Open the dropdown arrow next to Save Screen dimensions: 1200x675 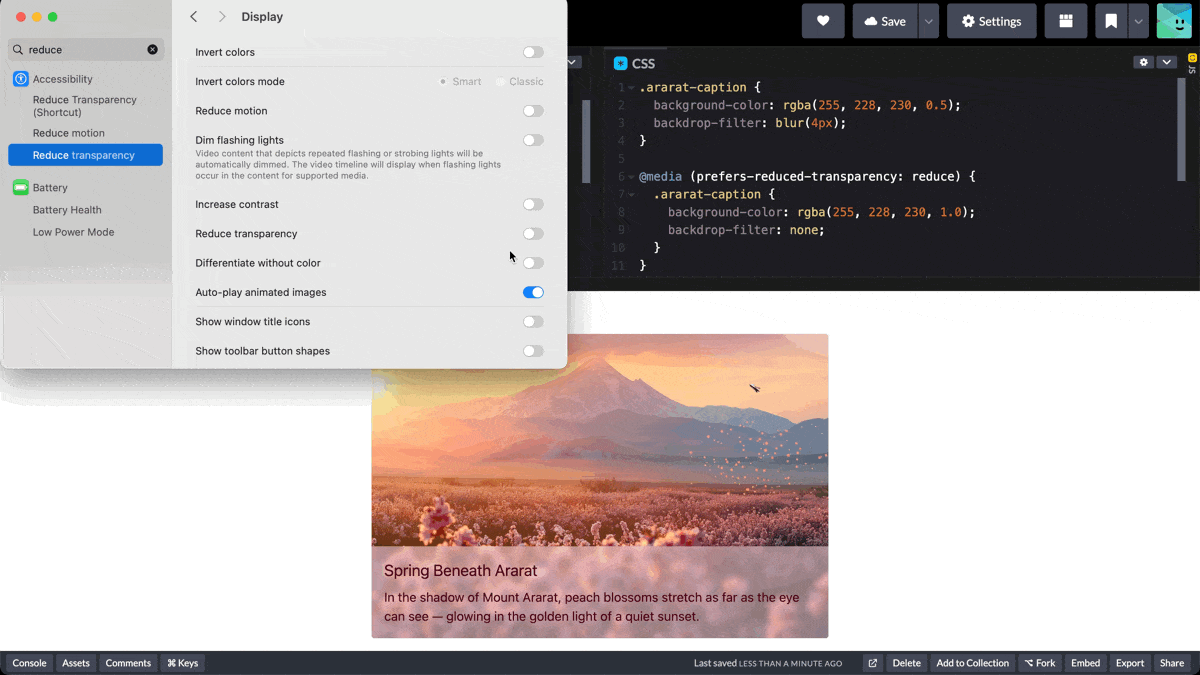click(x=929, y=21)
